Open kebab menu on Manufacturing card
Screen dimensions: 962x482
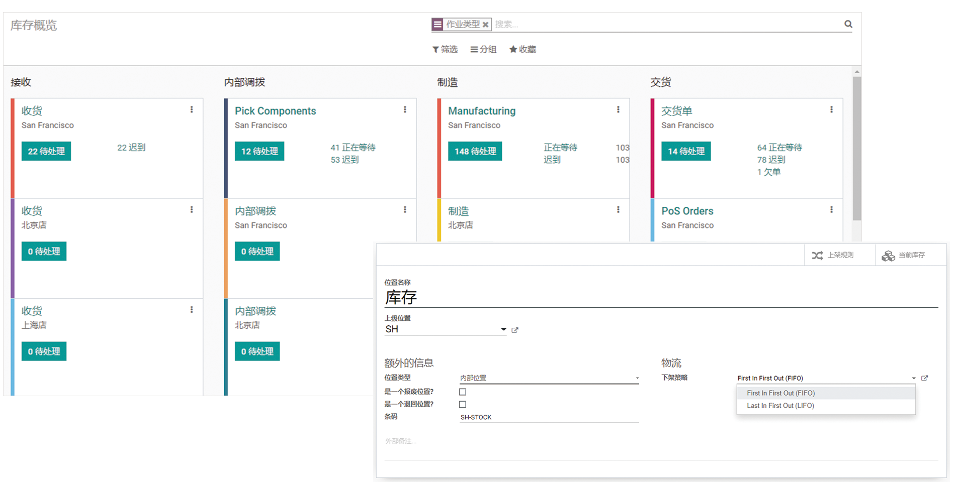pyautogui.click(x=618, y=110)
